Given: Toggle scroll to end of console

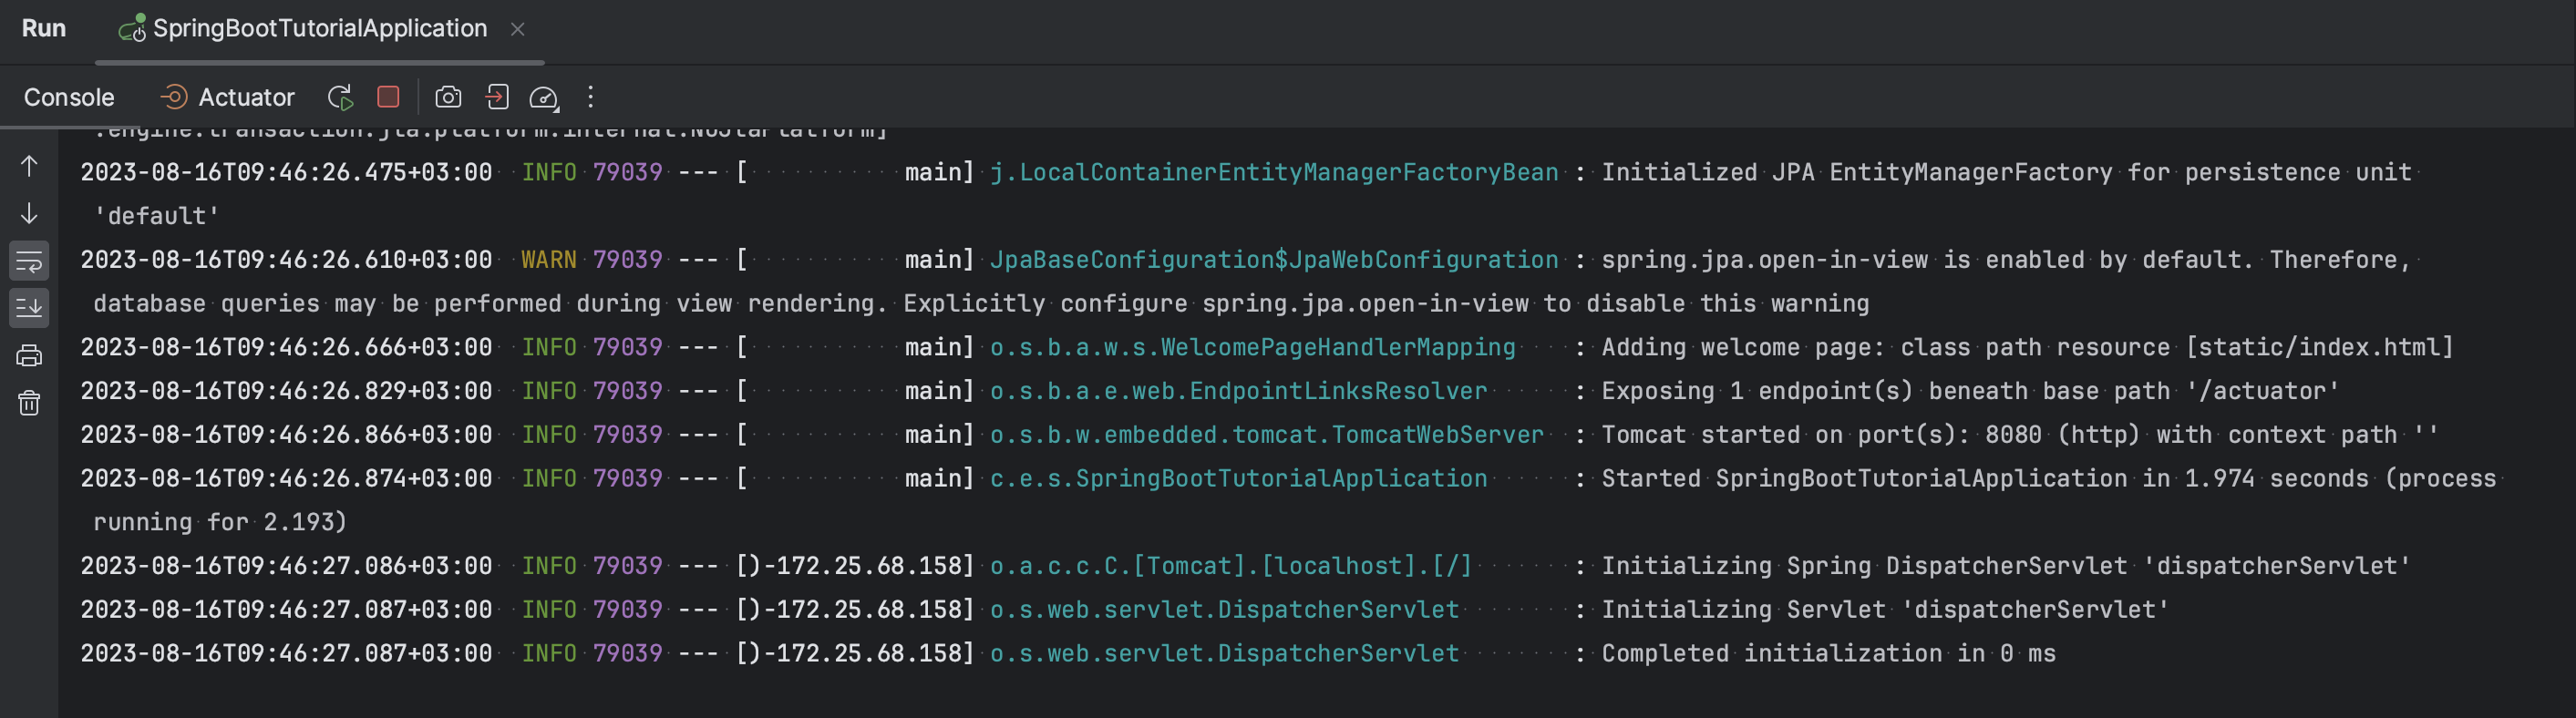Looking at the screenshot, I should 29,308.
